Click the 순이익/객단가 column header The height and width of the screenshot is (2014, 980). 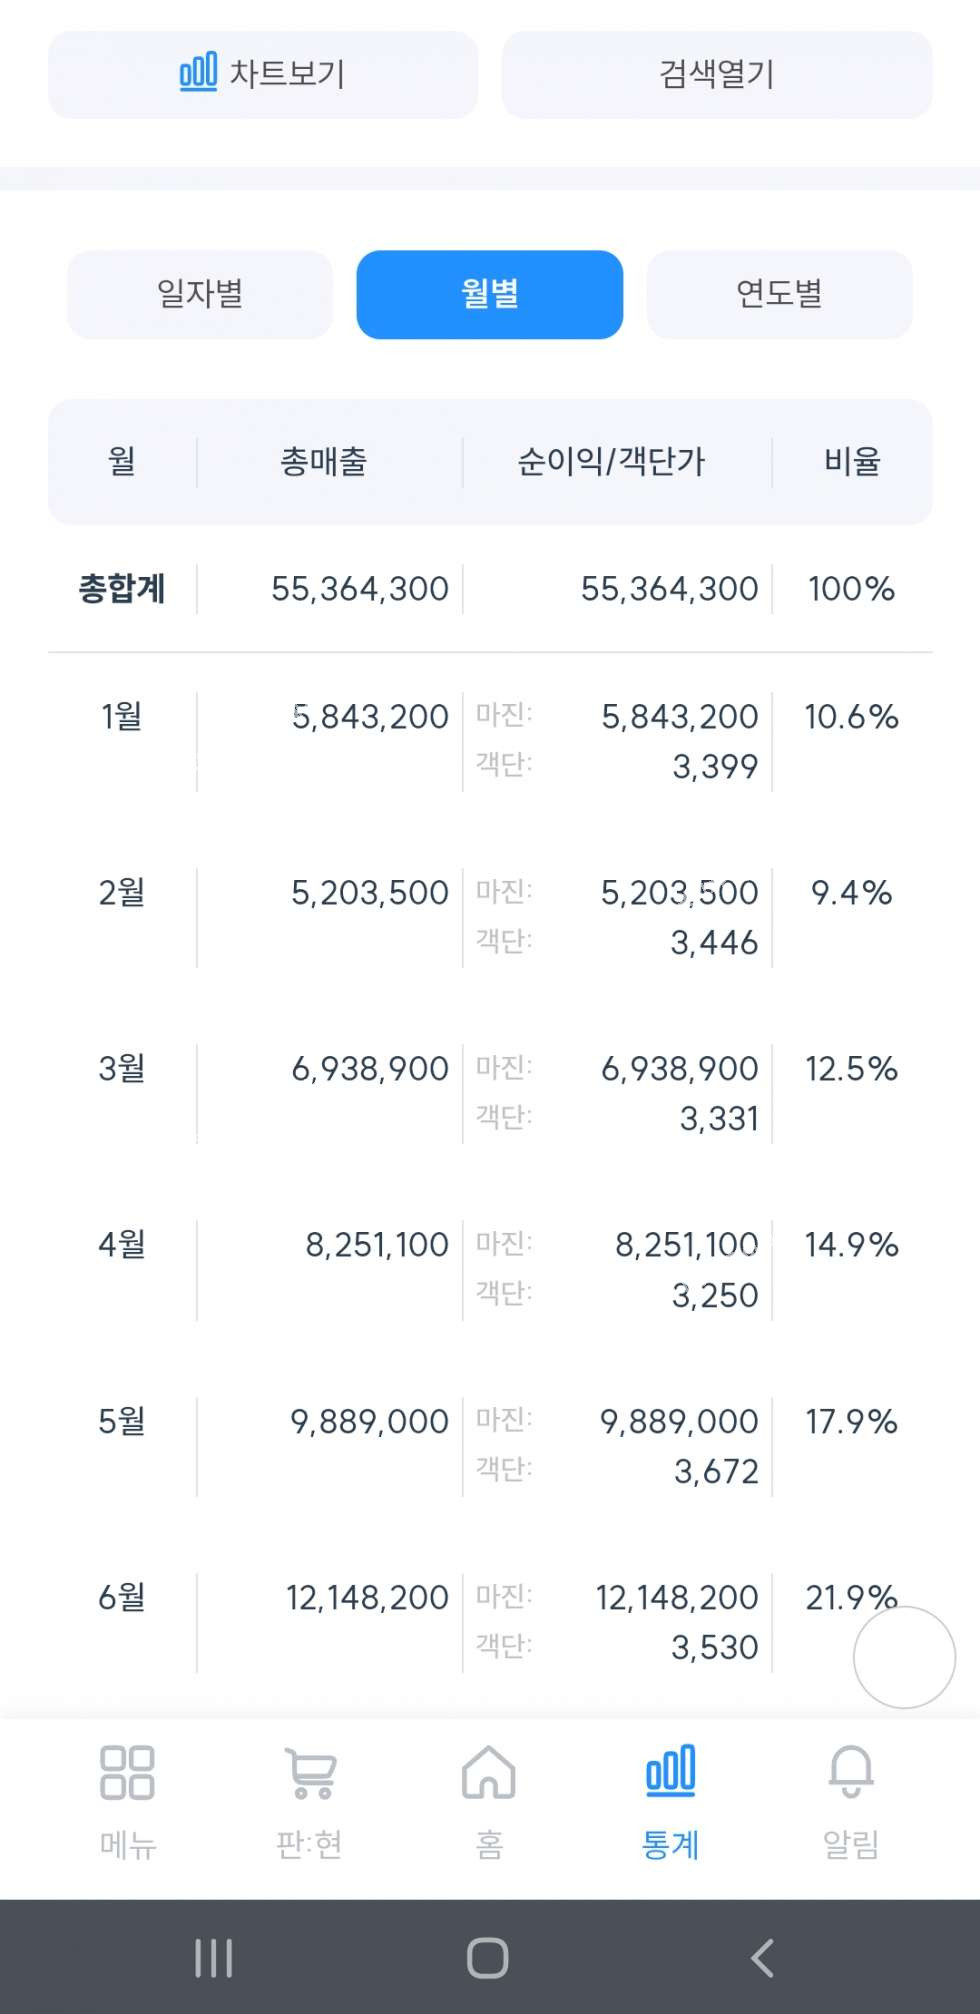point(611,461)
